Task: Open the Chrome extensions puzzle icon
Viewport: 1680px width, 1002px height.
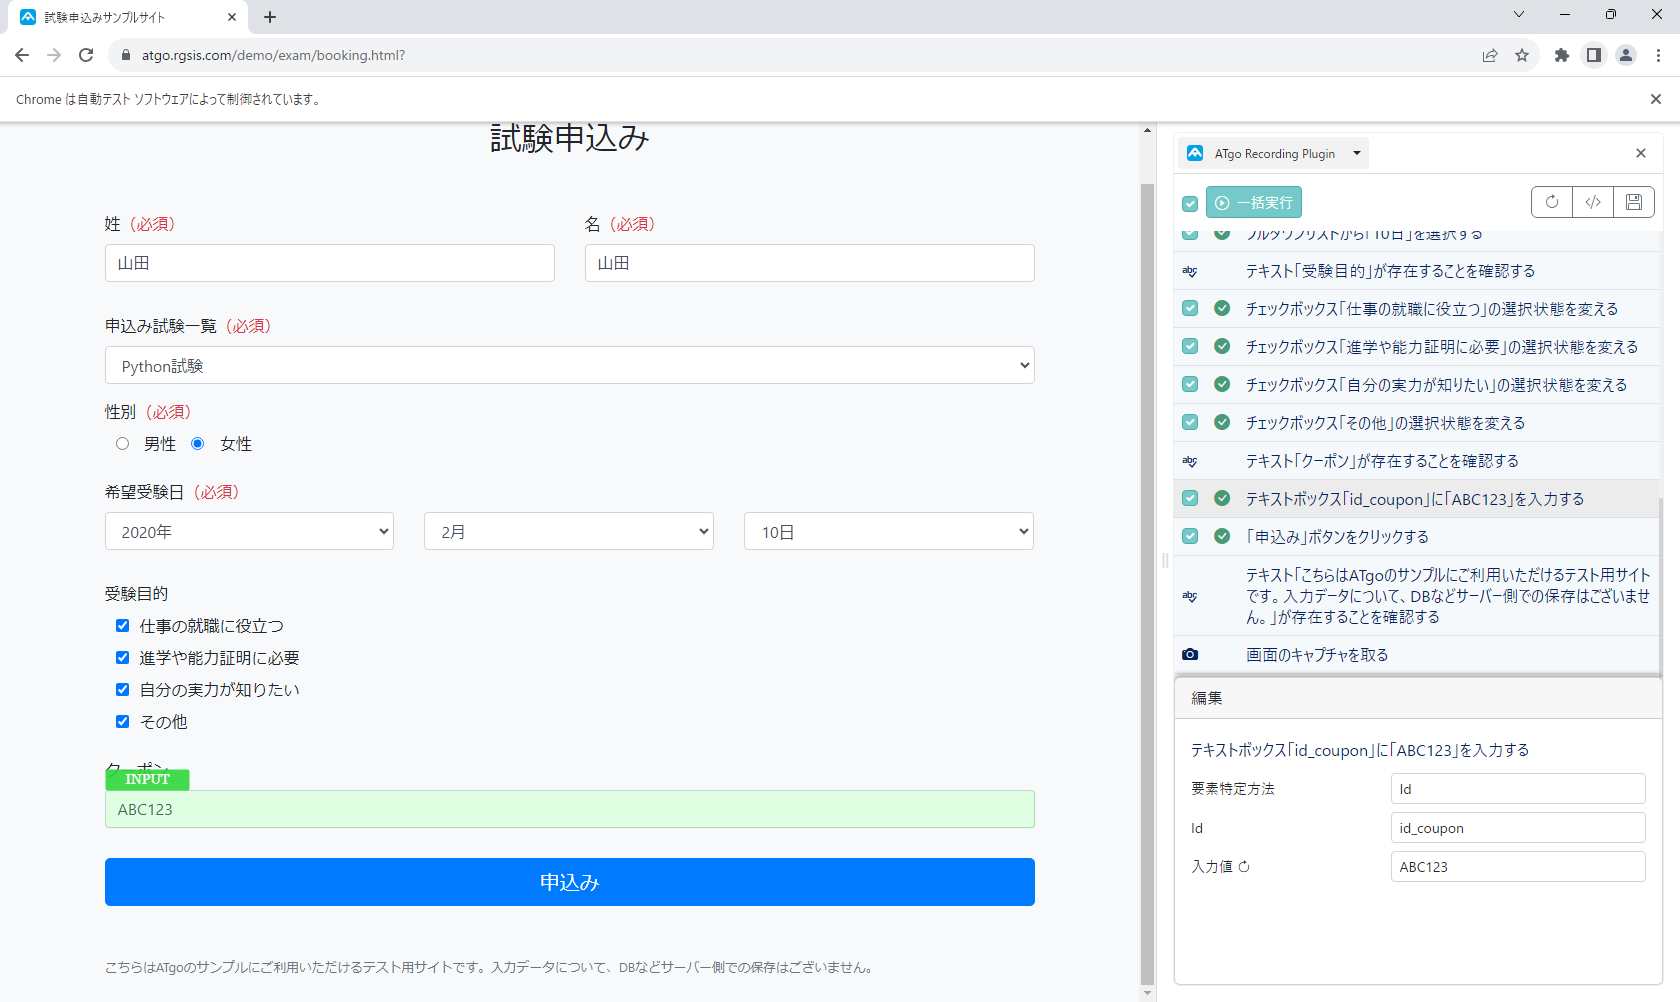Action: pyautogui.click(x=1562, y=55)
